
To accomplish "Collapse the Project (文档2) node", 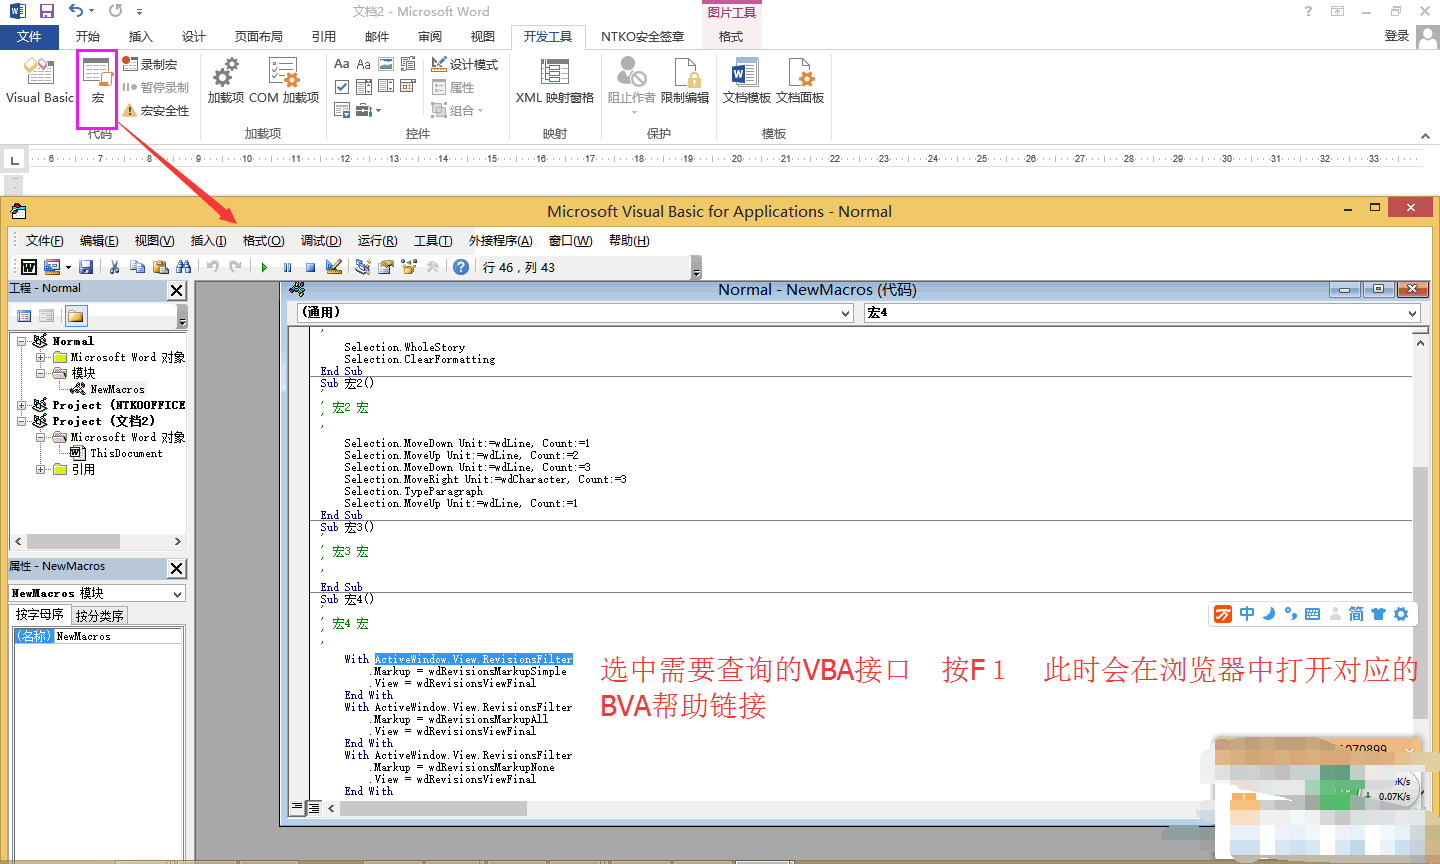I will (21, 421).
